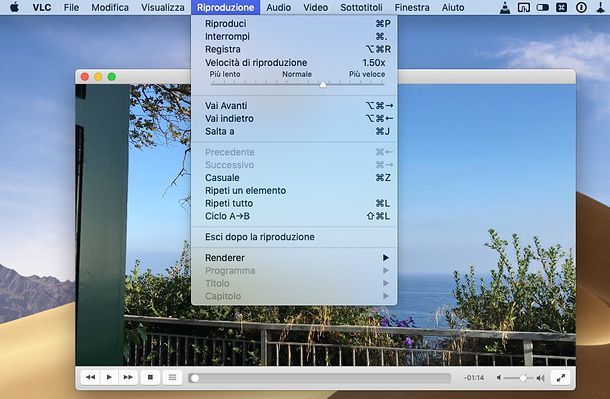The height and width of the screenshot is (399, 610).
Task: Show the playlist with the list icon
Action: click(x=172, y=377)
